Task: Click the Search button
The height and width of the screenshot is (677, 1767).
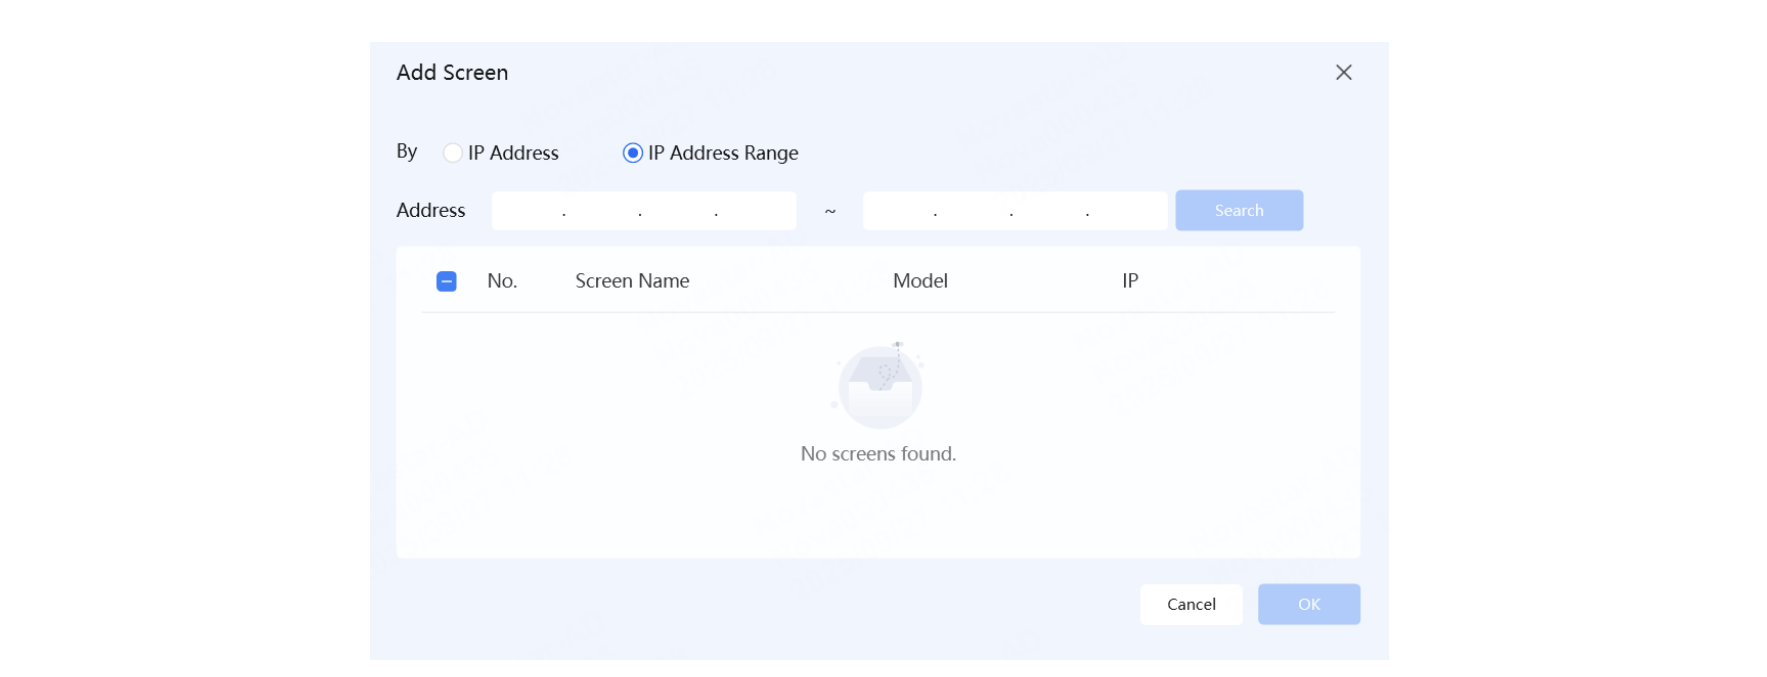Action: pos(1238,210)
